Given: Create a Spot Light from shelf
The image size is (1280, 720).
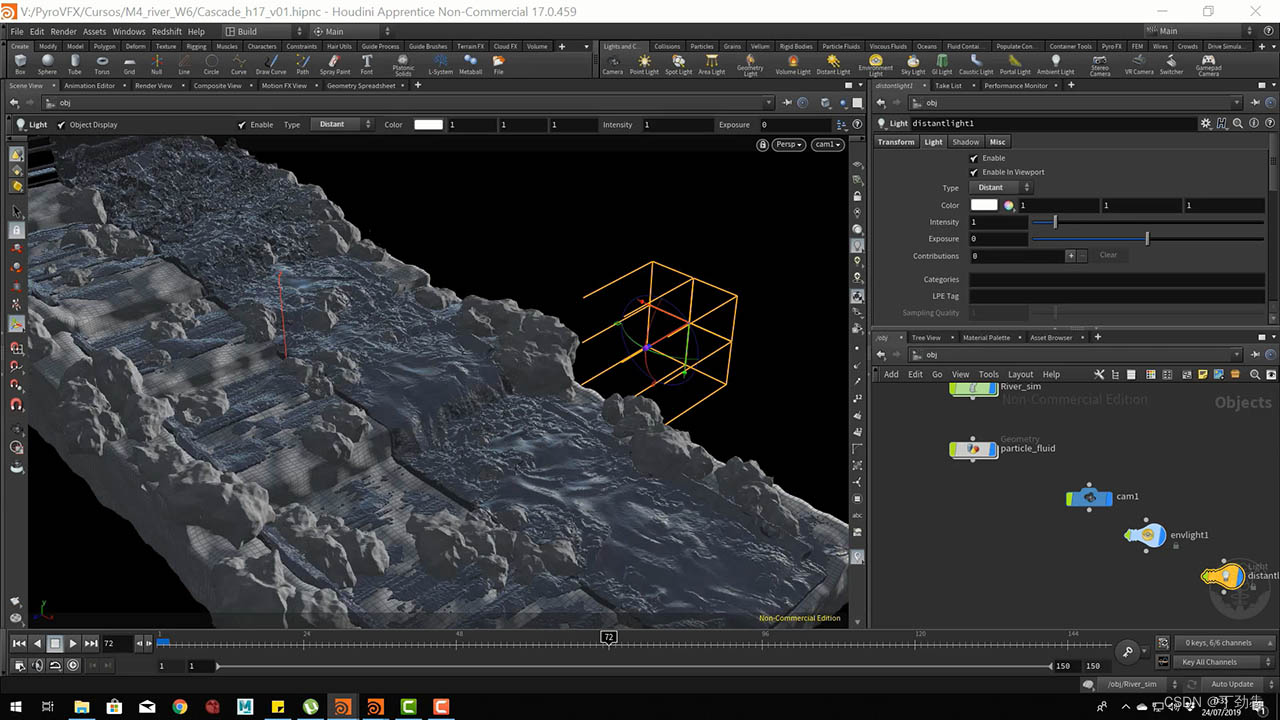Looking at the screenshot, I should click(x=678, y=65).
